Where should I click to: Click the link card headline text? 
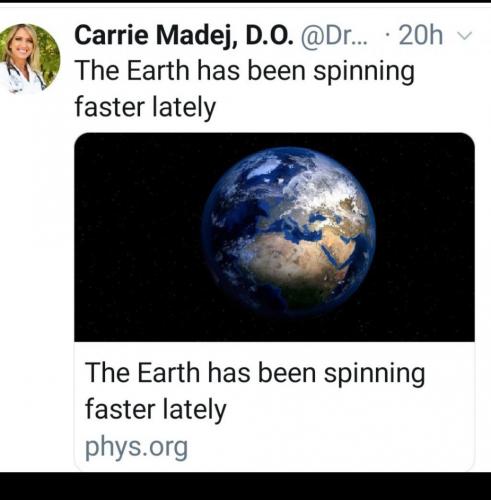tap(255, 391)
